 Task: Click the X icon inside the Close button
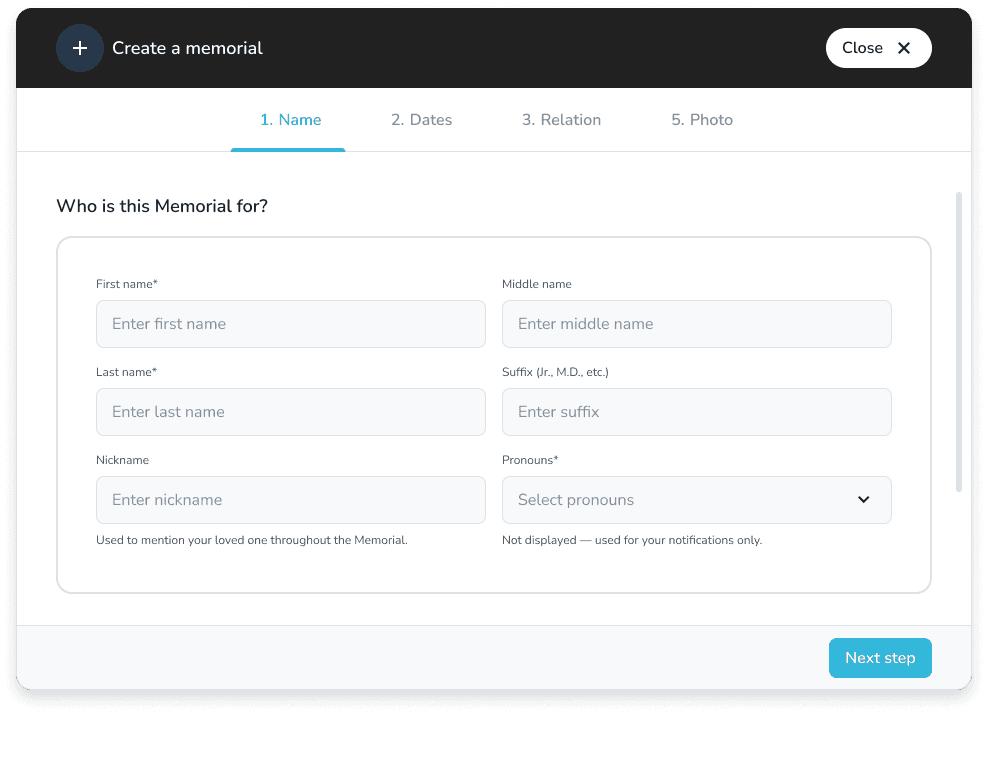coord(903,47)
